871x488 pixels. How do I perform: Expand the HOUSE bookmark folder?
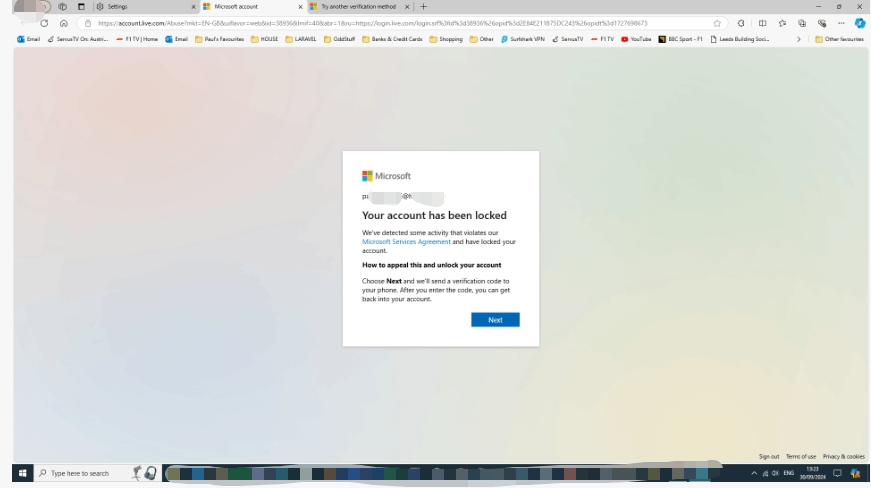click(x=264, y=39)
